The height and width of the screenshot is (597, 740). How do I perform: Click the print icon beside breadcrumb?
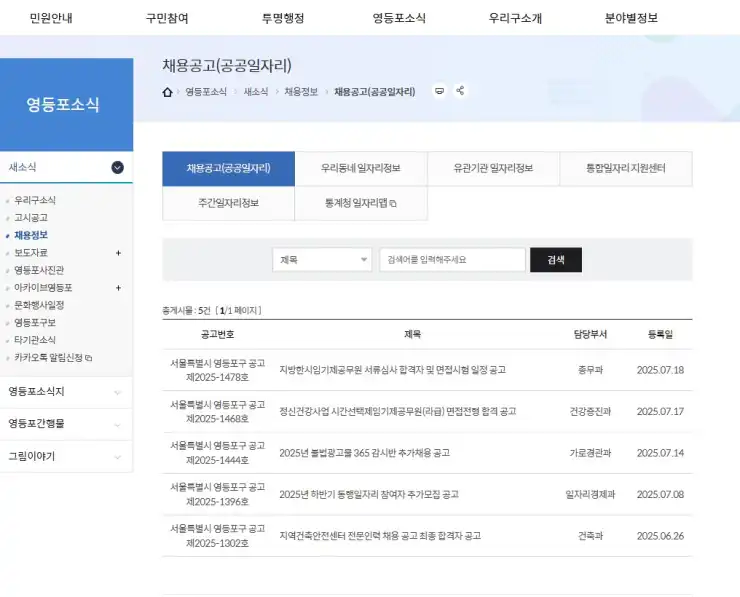(439, 91)
